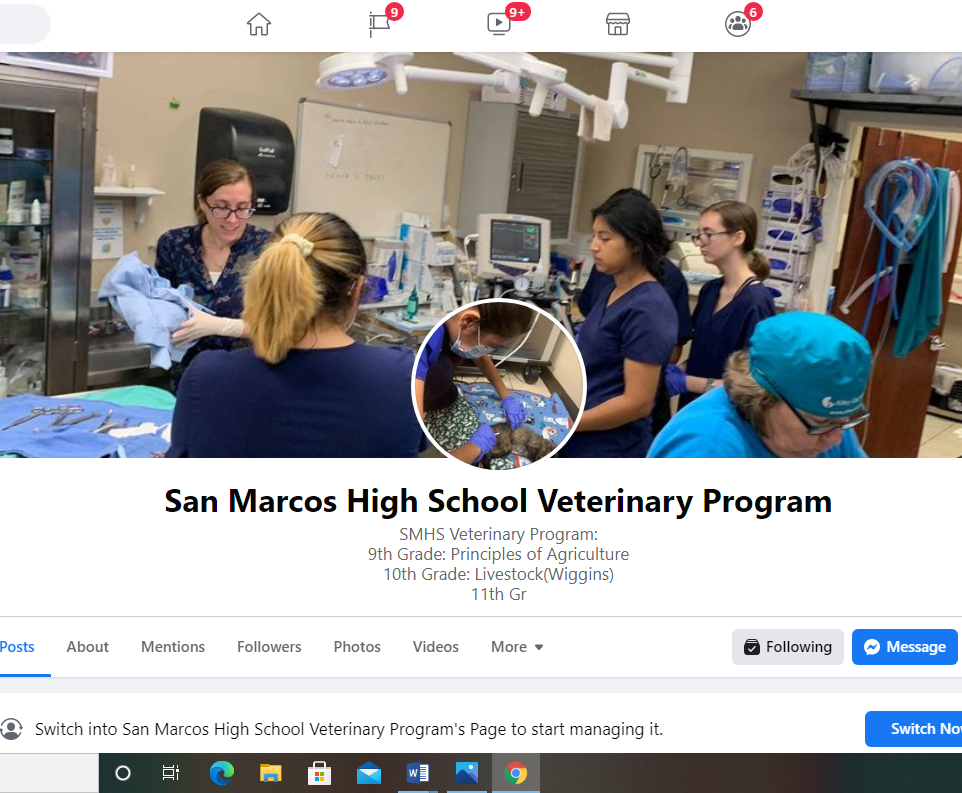962x793 pixels.
Task: View the Followers tab
Action: [269, 647]
